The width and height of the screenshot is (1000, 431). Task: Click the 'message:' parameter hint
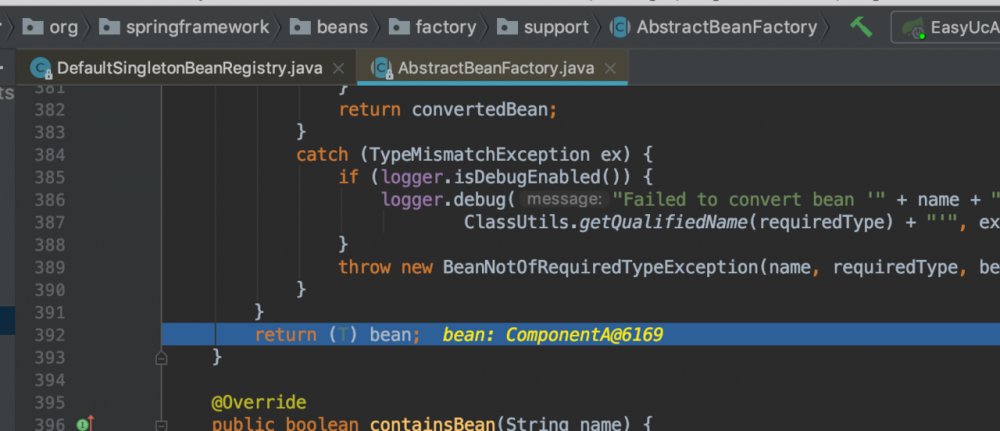[562, 200]
